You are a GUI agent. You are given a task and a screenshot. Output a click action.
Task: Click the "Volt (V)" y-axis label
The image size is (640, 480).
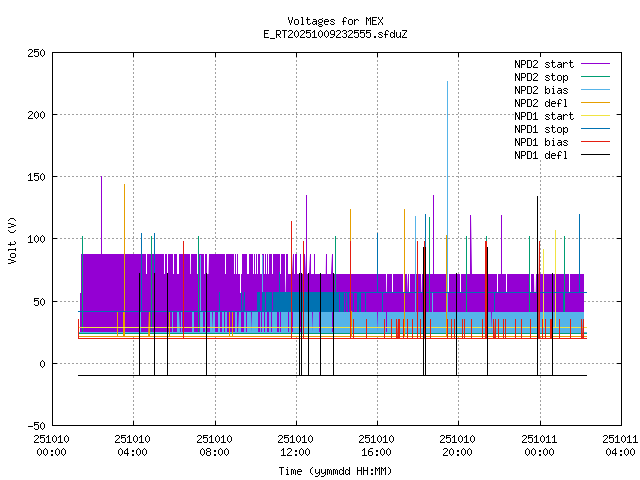coord(12,239)
